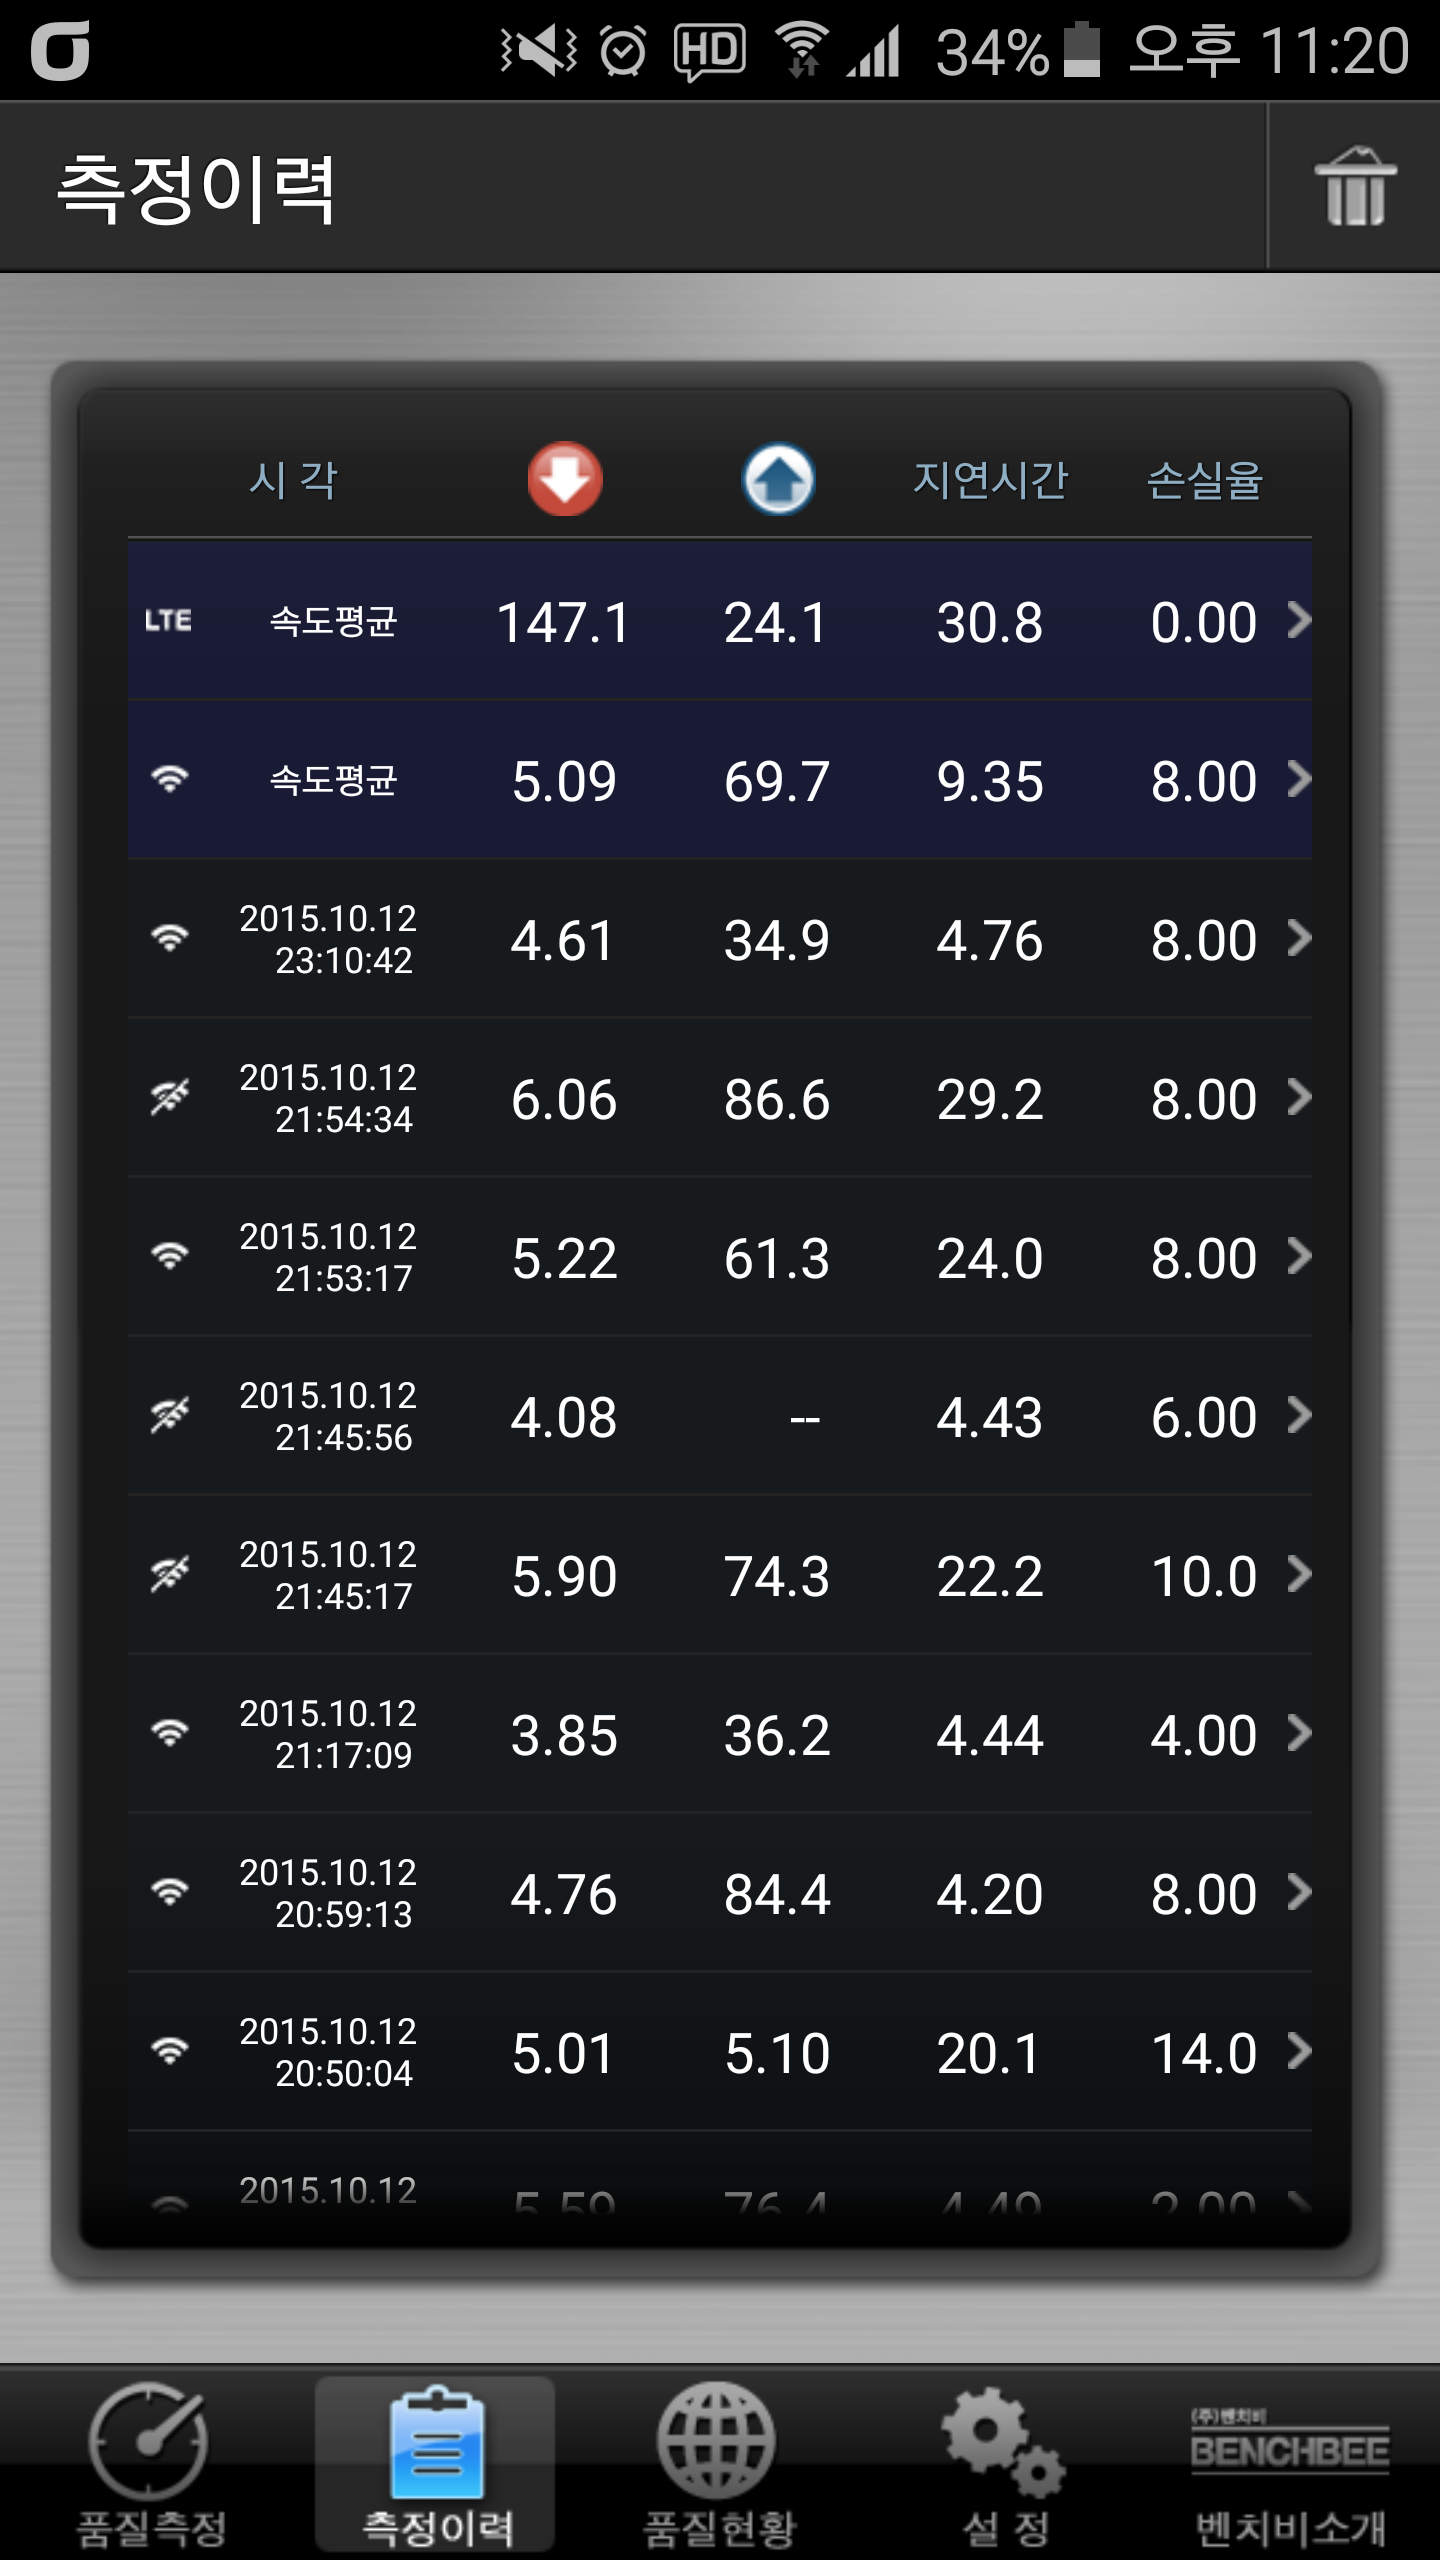Tap the alarm clock status bar icon

click(x=623, y=51)
